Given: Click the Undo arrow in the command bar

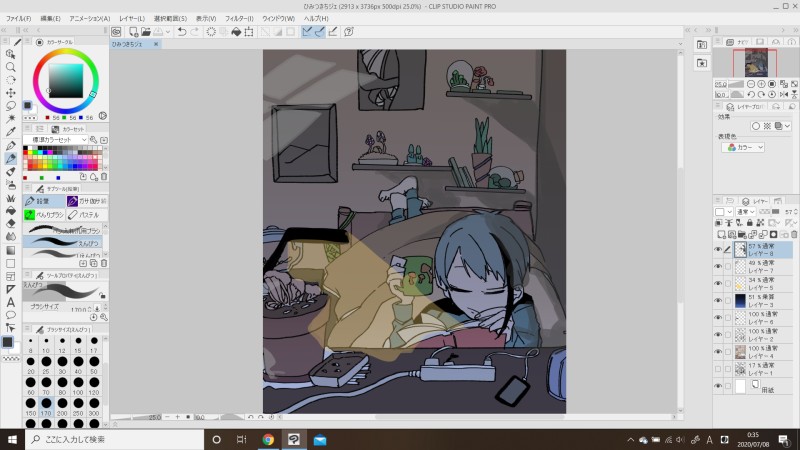Looking at the screenshot, I should [x=182, y=32].
